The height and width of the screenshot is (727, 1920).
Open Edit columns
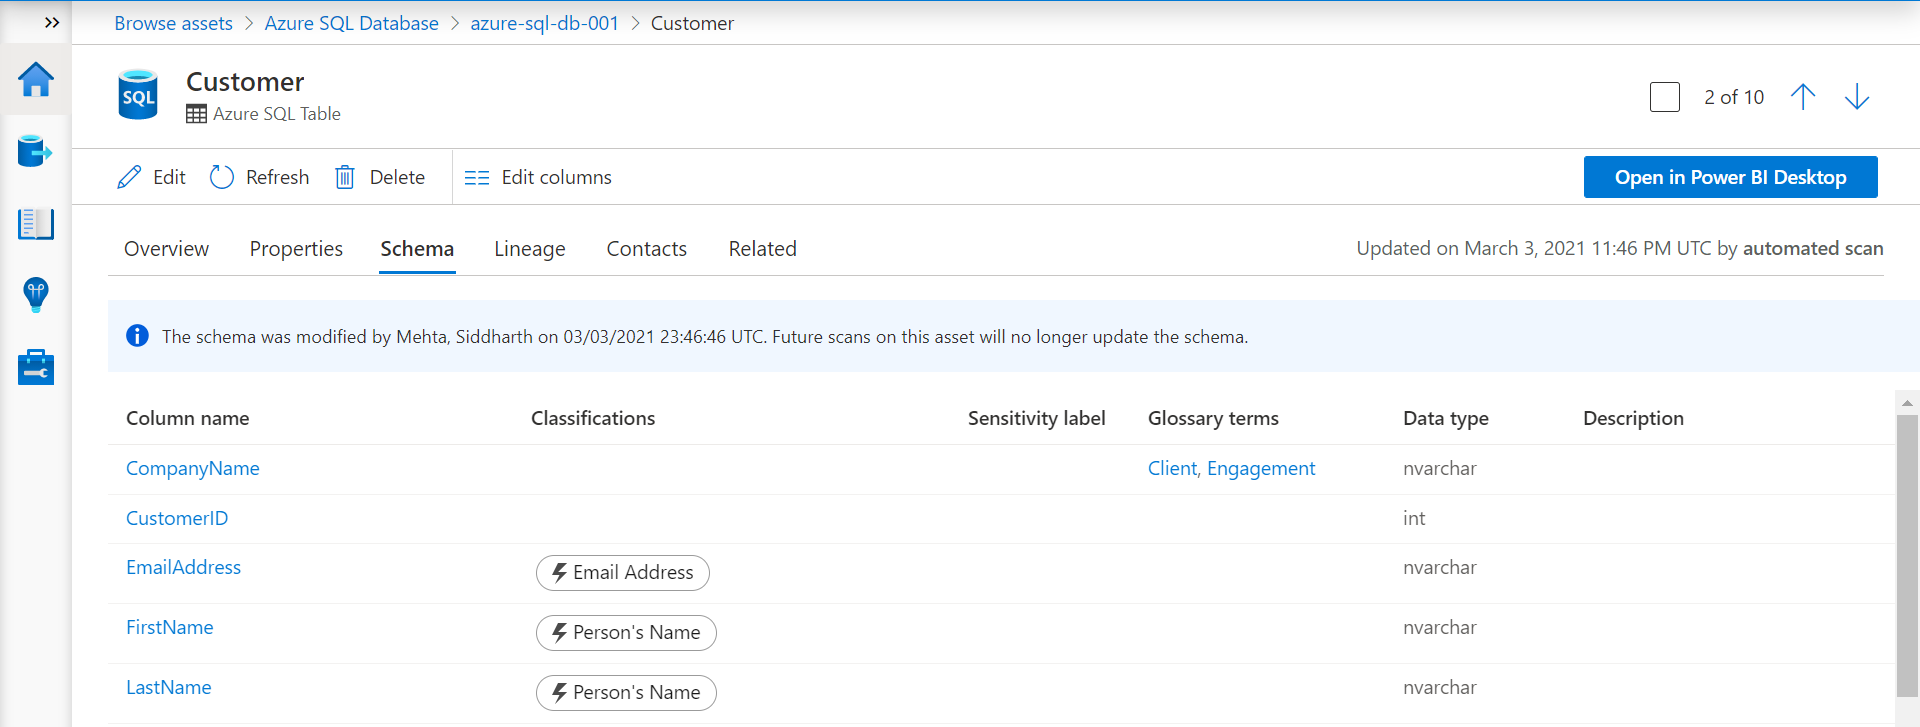point(539,177)
